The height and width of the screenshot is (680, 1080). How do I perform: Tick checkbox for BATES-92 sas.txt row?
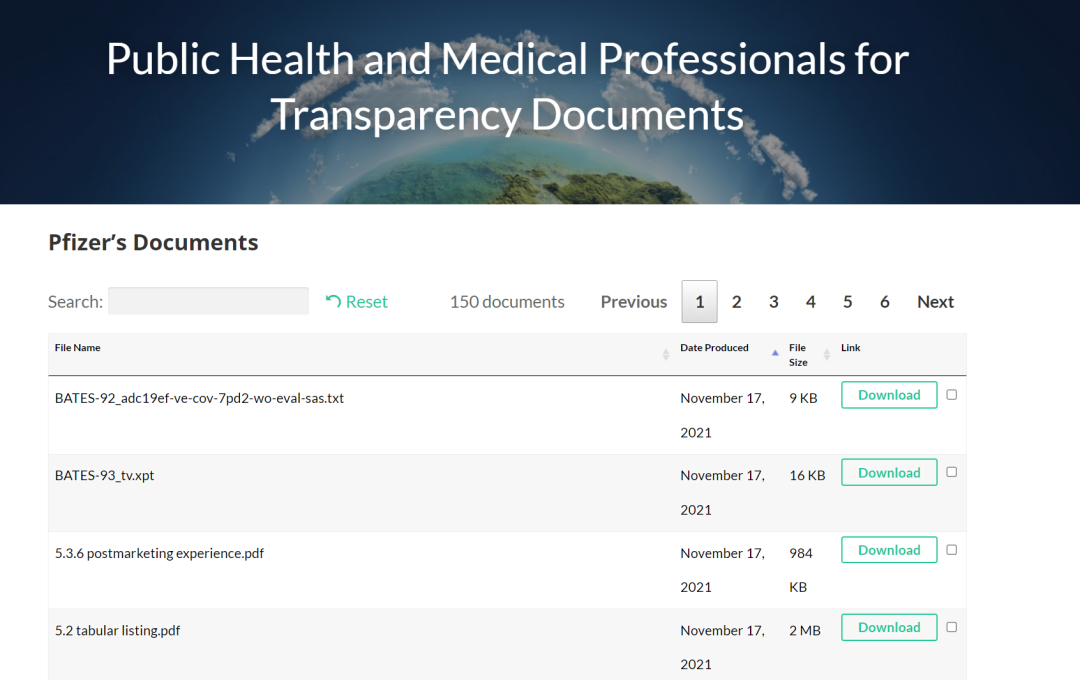[x=951, y=395]
